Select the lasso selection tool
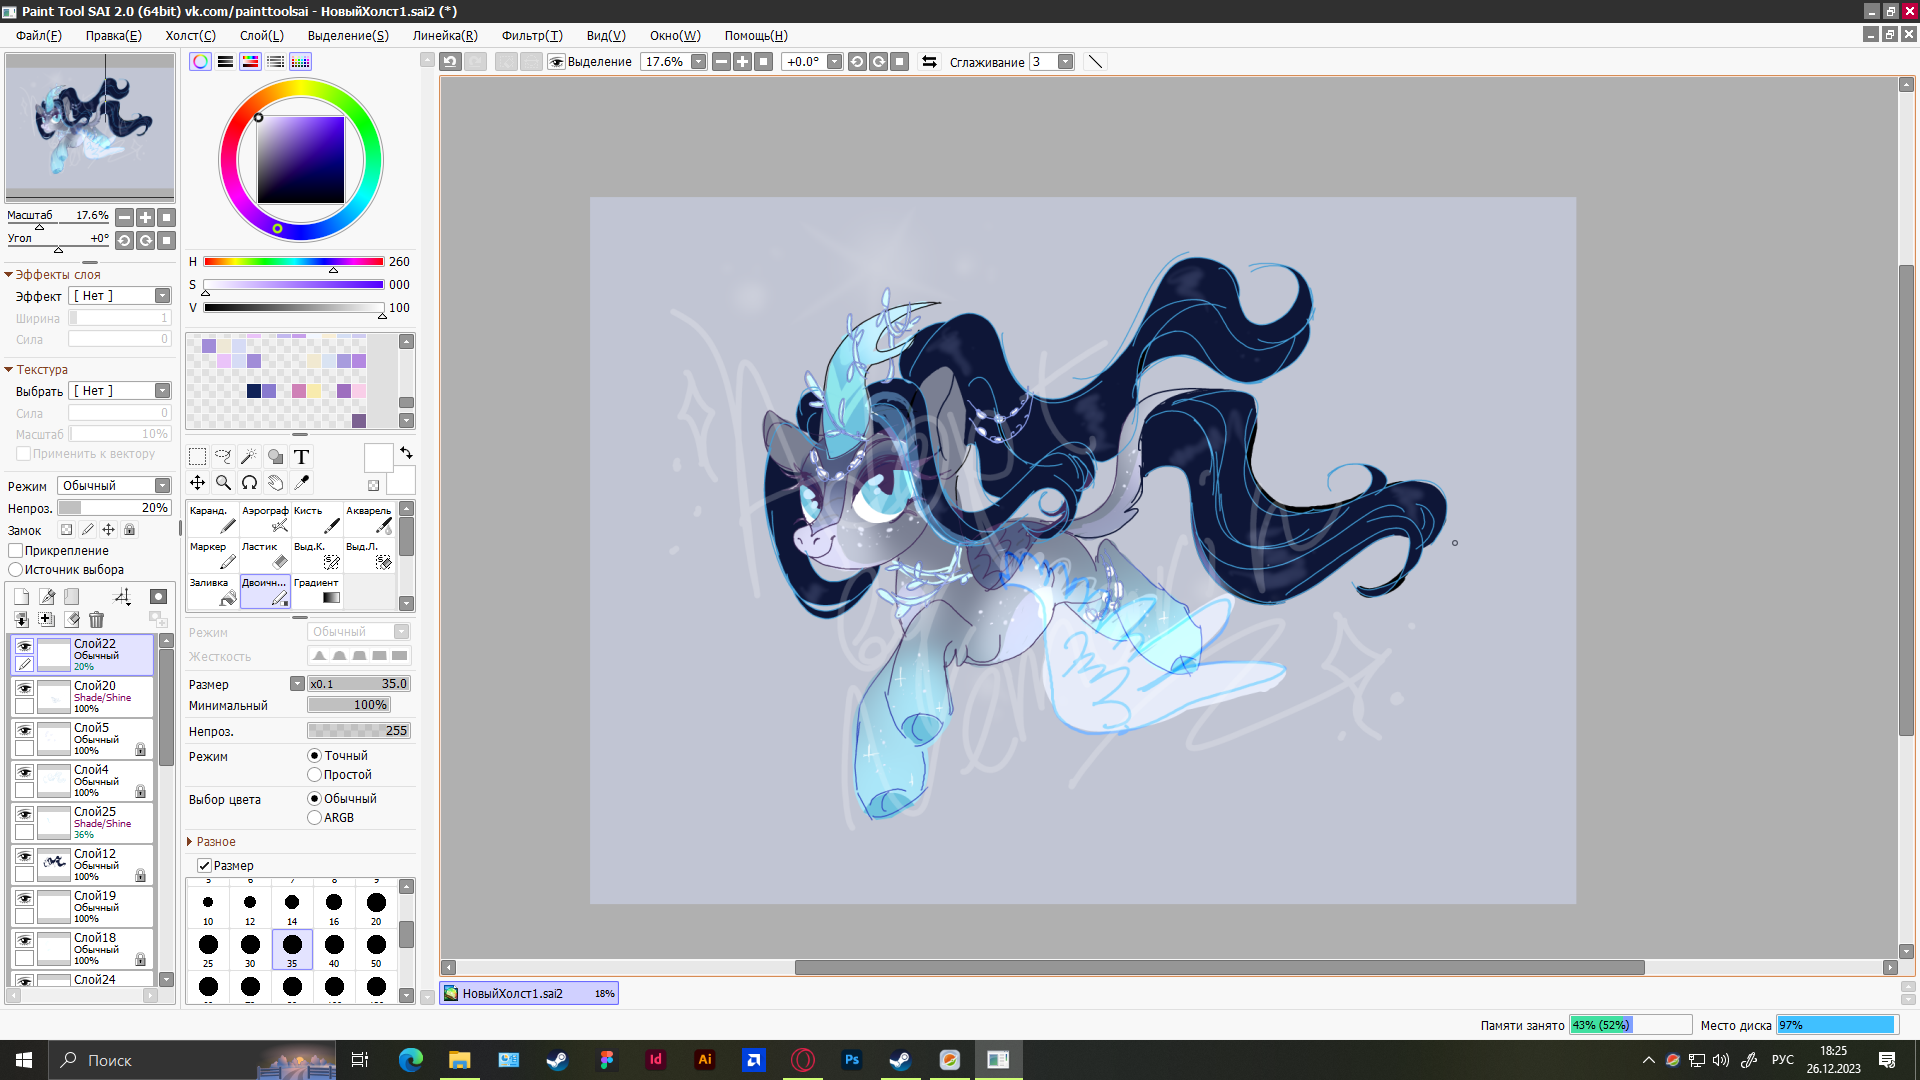 click(x=223, y=457)
